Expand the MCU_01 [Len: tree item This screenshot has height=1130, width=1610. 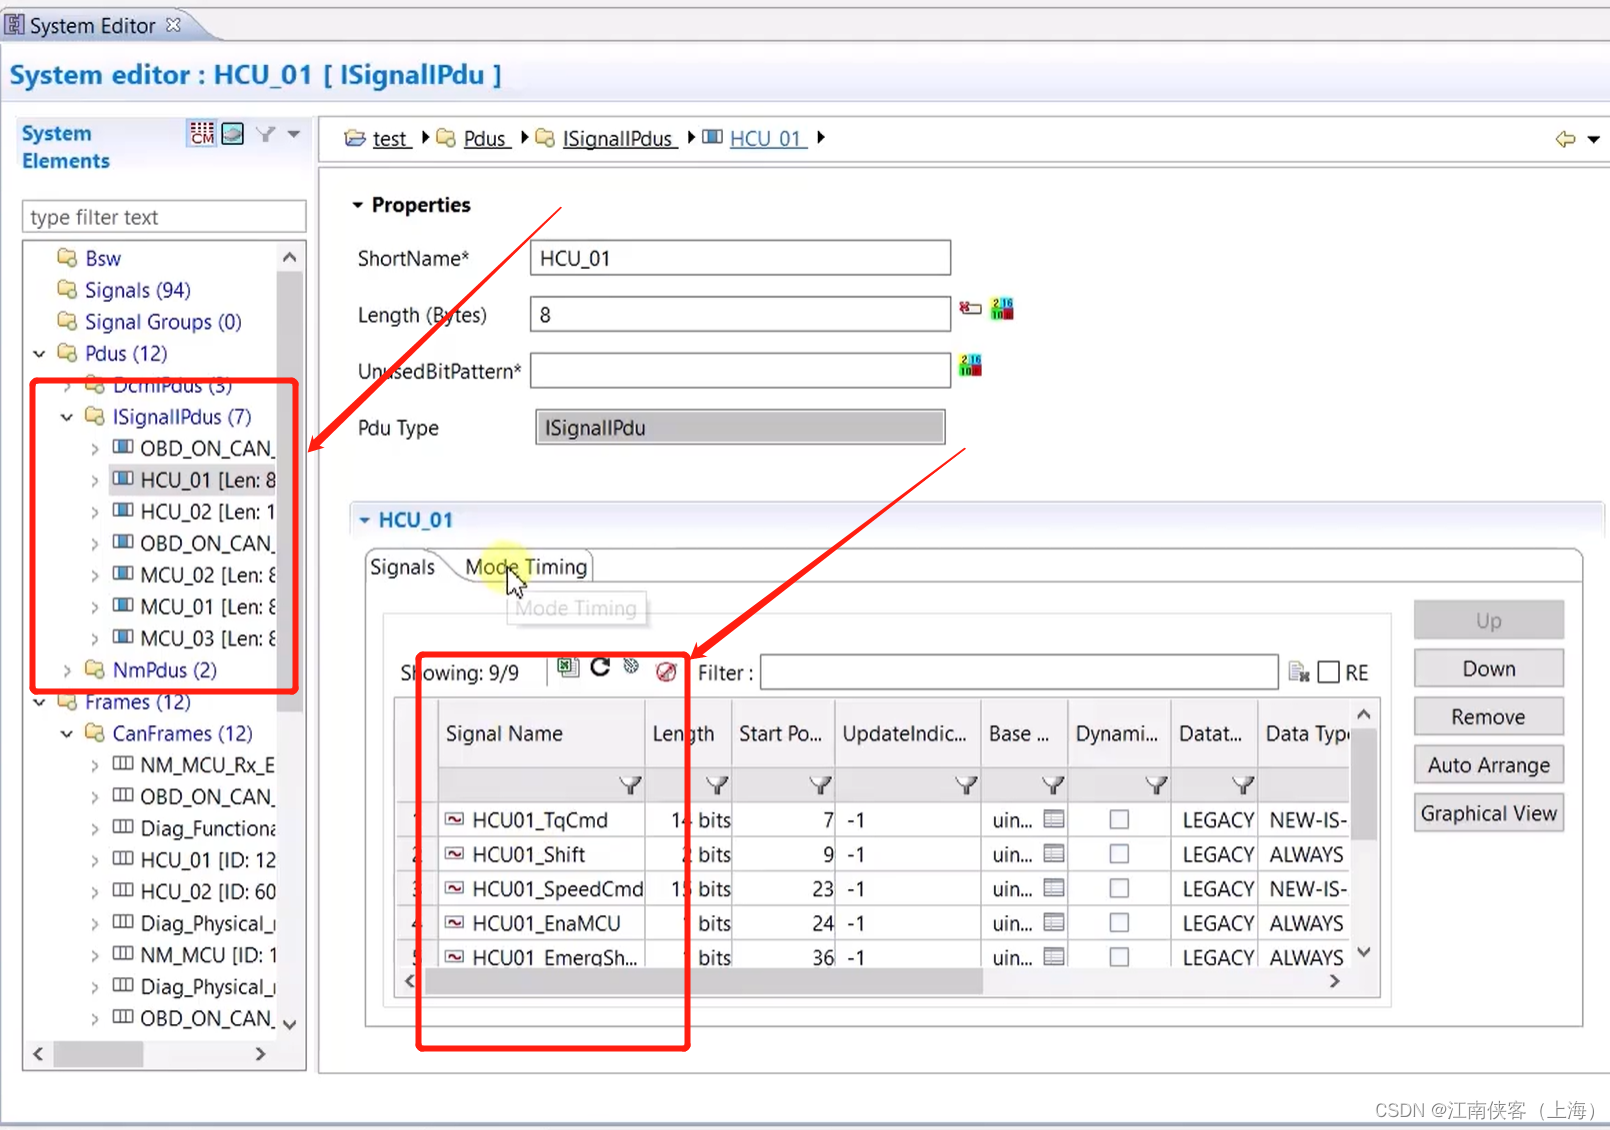pyautogui.click(x=95, y=607)
